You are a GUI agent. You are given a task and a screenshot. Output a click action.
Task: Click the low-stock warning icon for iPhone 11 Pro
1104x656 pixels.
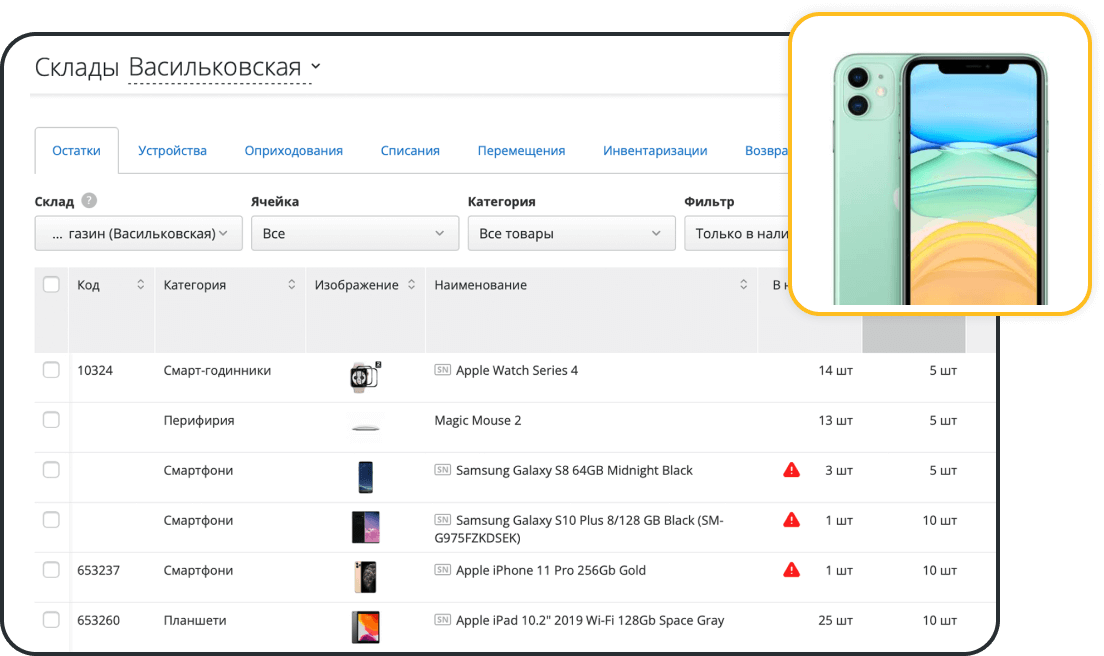(791, 570)
